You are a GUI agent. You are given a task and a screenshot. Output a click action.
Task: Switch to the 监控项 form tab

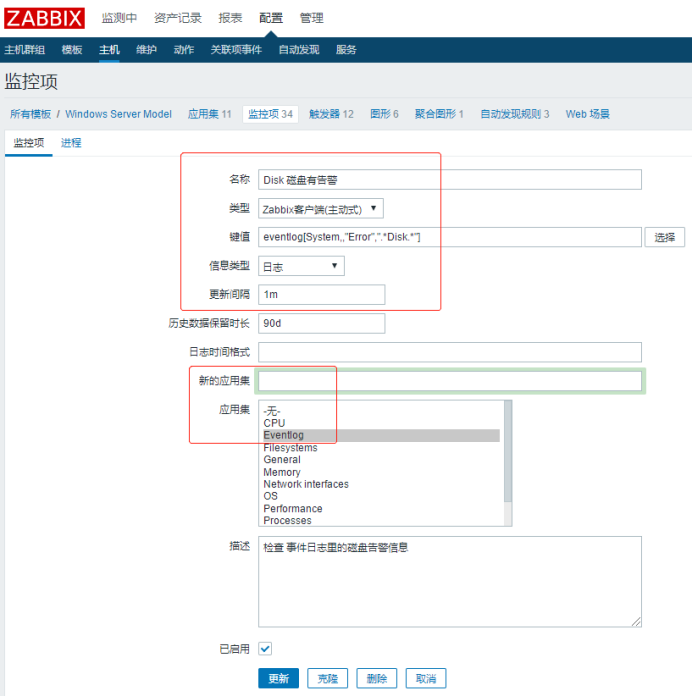click(x=29, y=143)
